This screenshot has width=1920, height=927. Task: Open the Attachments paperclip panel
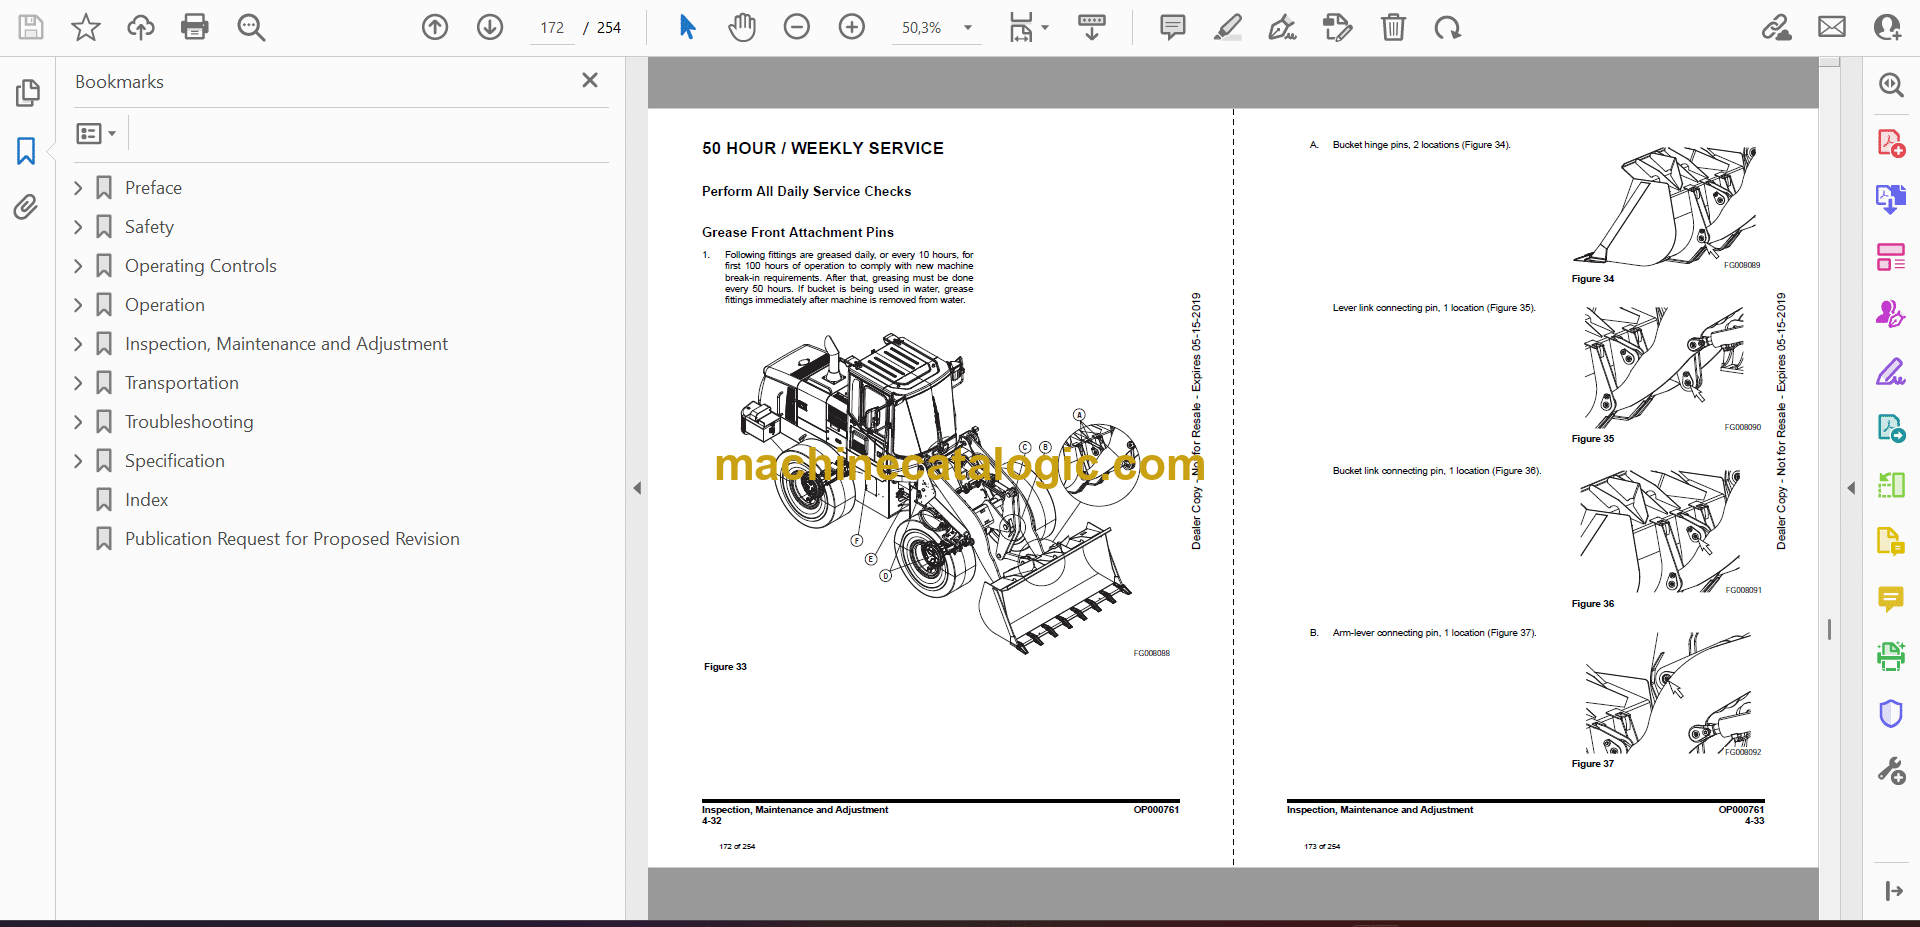pyautogui.click(x=26, y=207)
